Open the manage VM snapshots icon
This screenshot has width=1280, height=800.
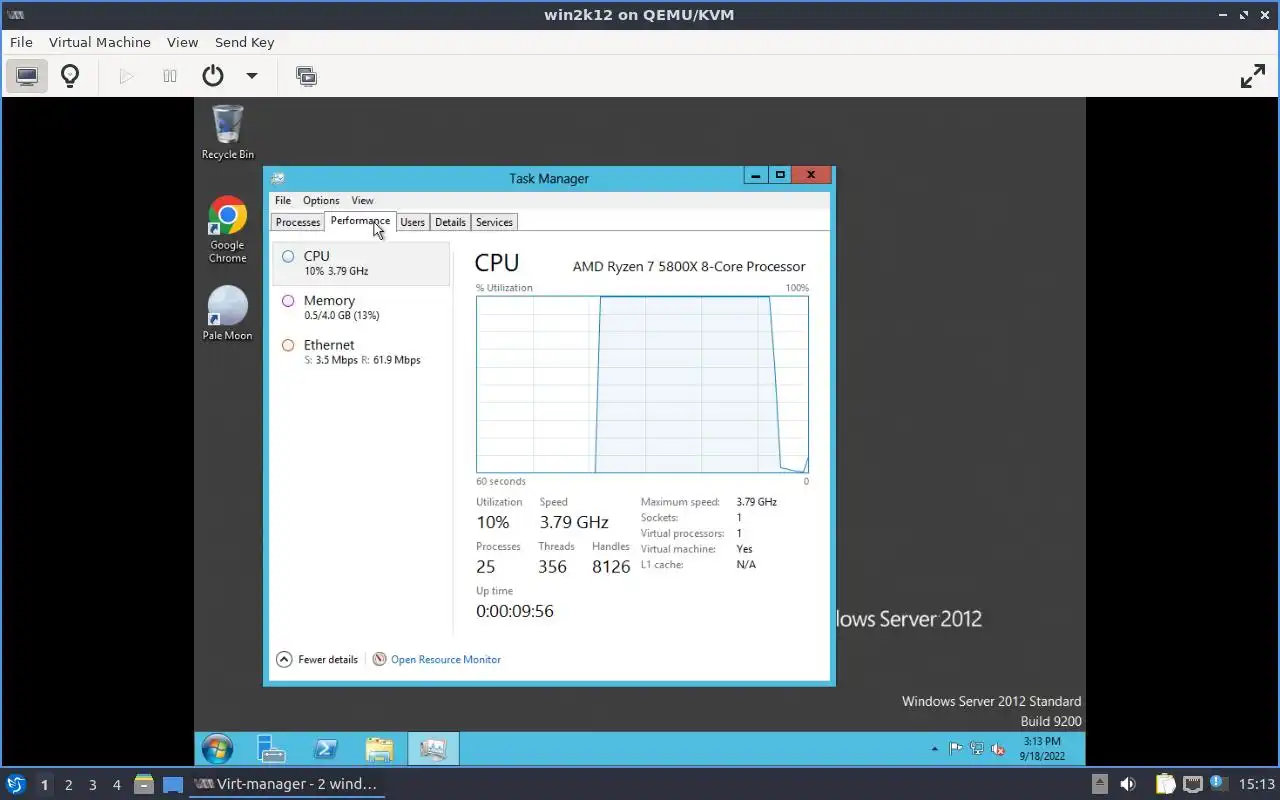click(306, 76)
